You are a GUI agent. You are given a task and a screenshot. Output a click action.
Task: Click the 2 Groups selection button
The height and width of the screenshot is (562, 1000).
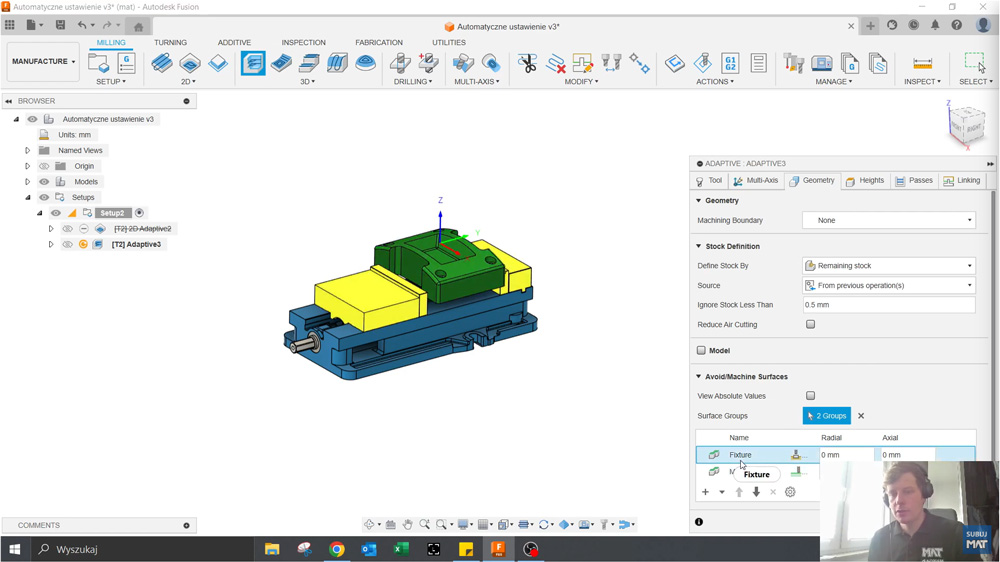(826, 416)
